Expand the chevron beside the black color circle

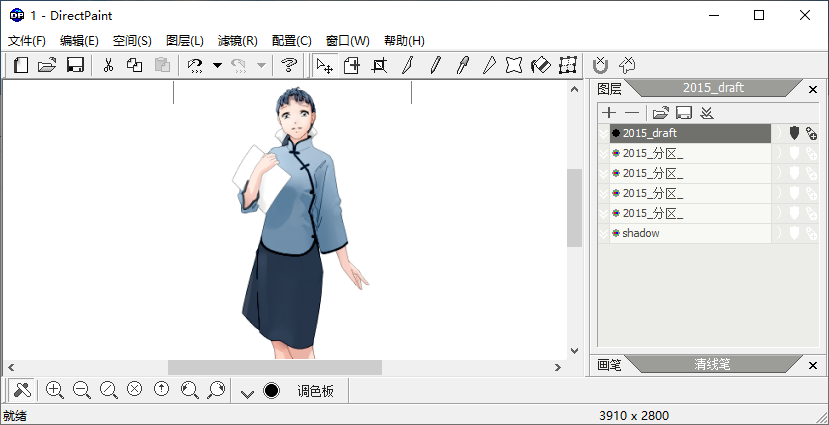(x=248, y=391)
